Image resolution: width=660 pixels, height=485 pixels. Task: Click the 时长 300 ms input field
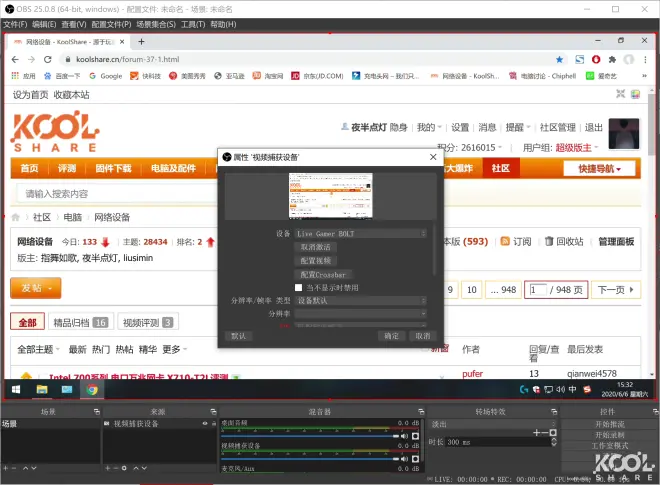(x=498, y=442)
